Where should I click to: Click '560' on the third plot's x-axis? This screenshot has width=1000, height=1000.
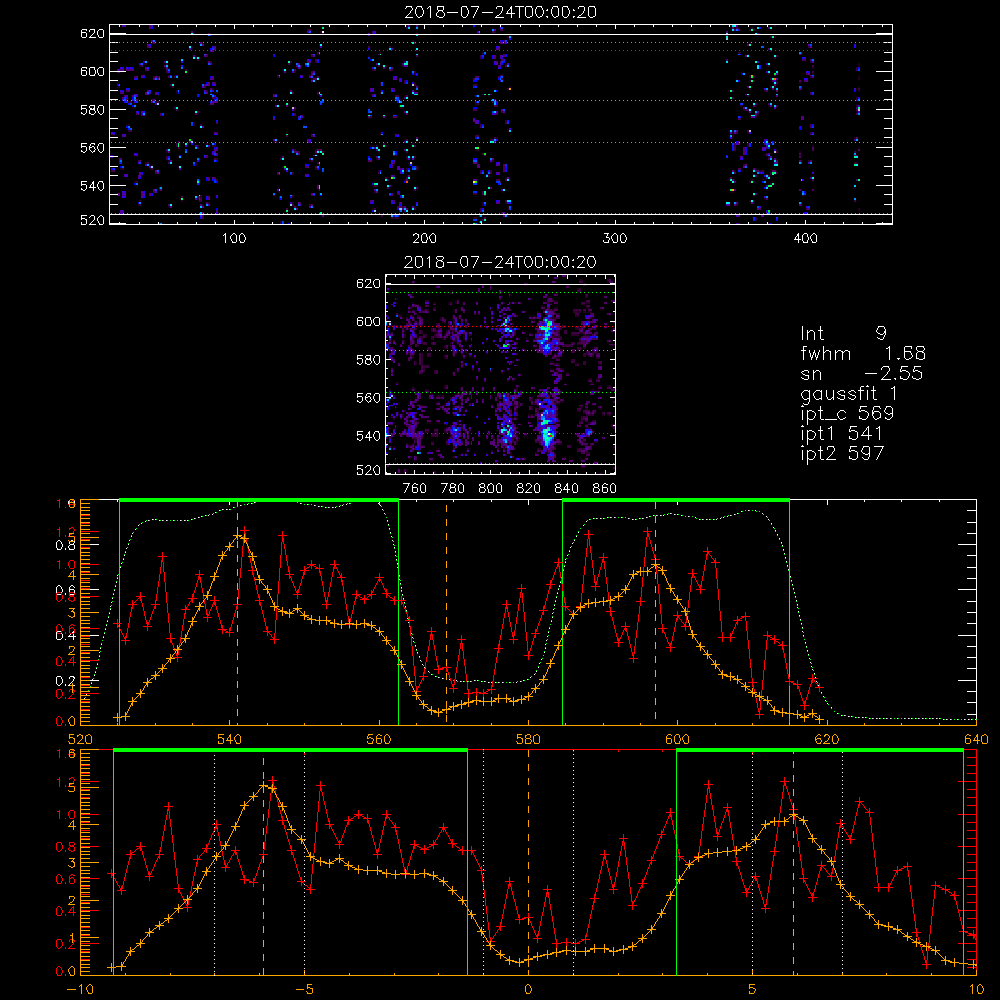coord(379,739)
